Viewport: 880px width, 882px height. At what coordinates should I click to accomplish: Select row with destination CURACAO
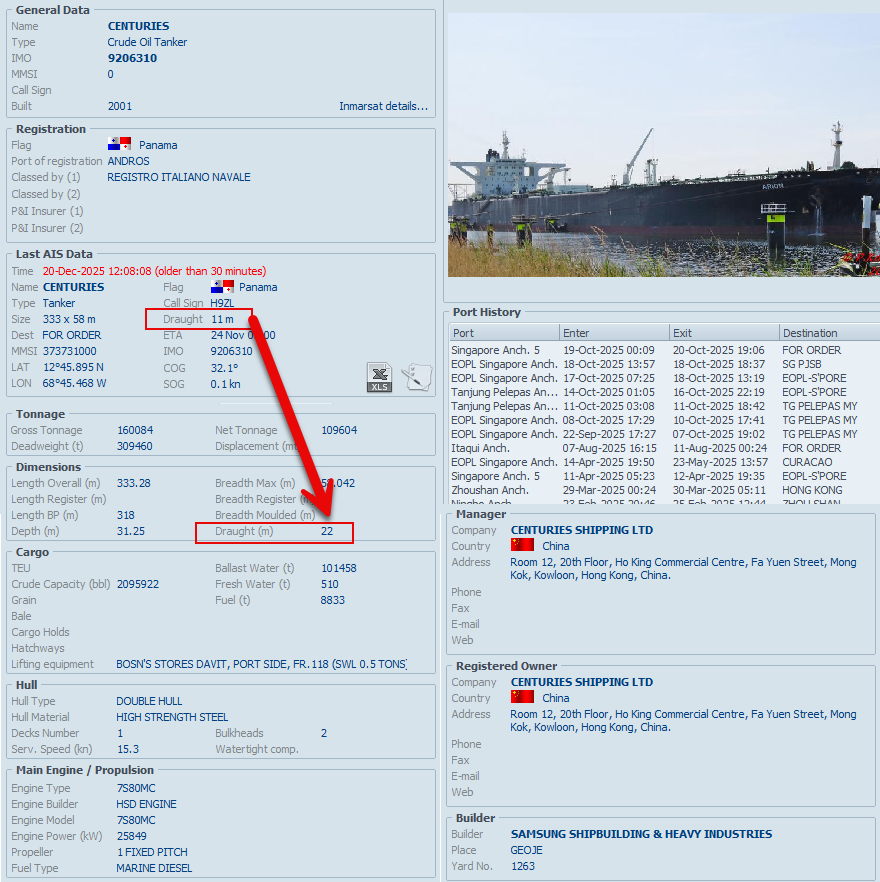(664, 462)
